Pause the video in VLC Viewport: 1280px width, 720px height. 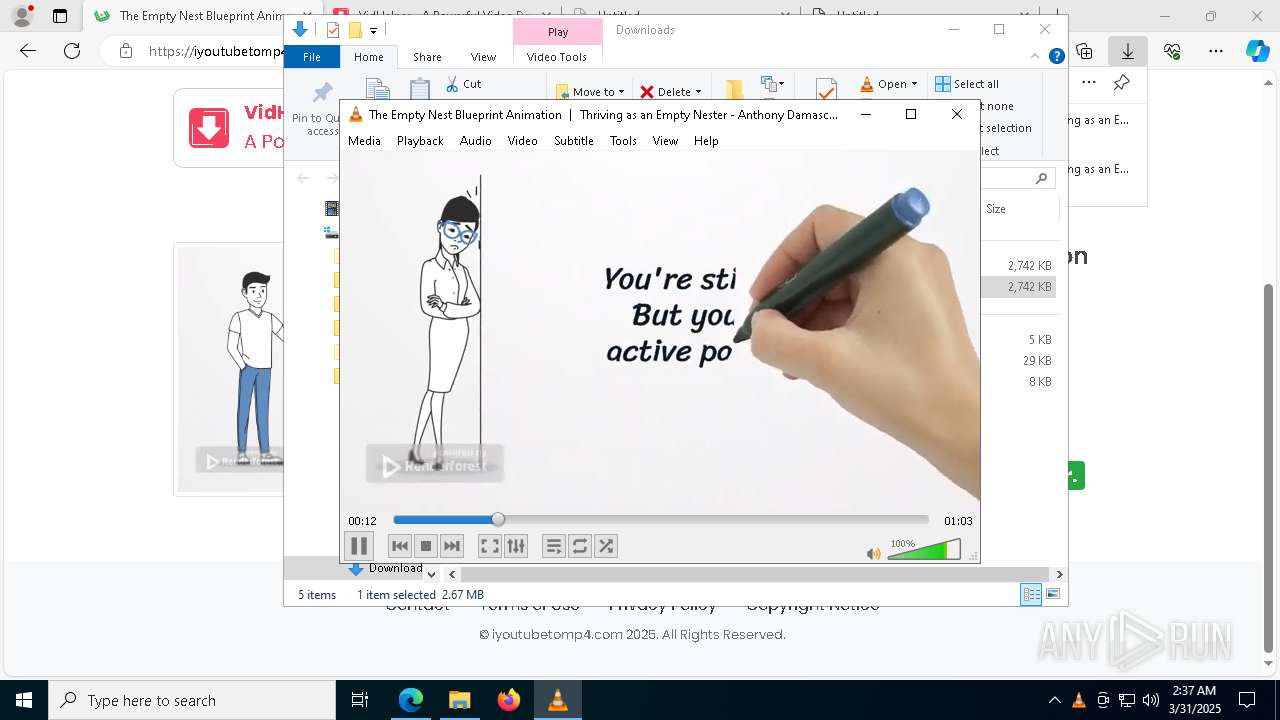358,546
